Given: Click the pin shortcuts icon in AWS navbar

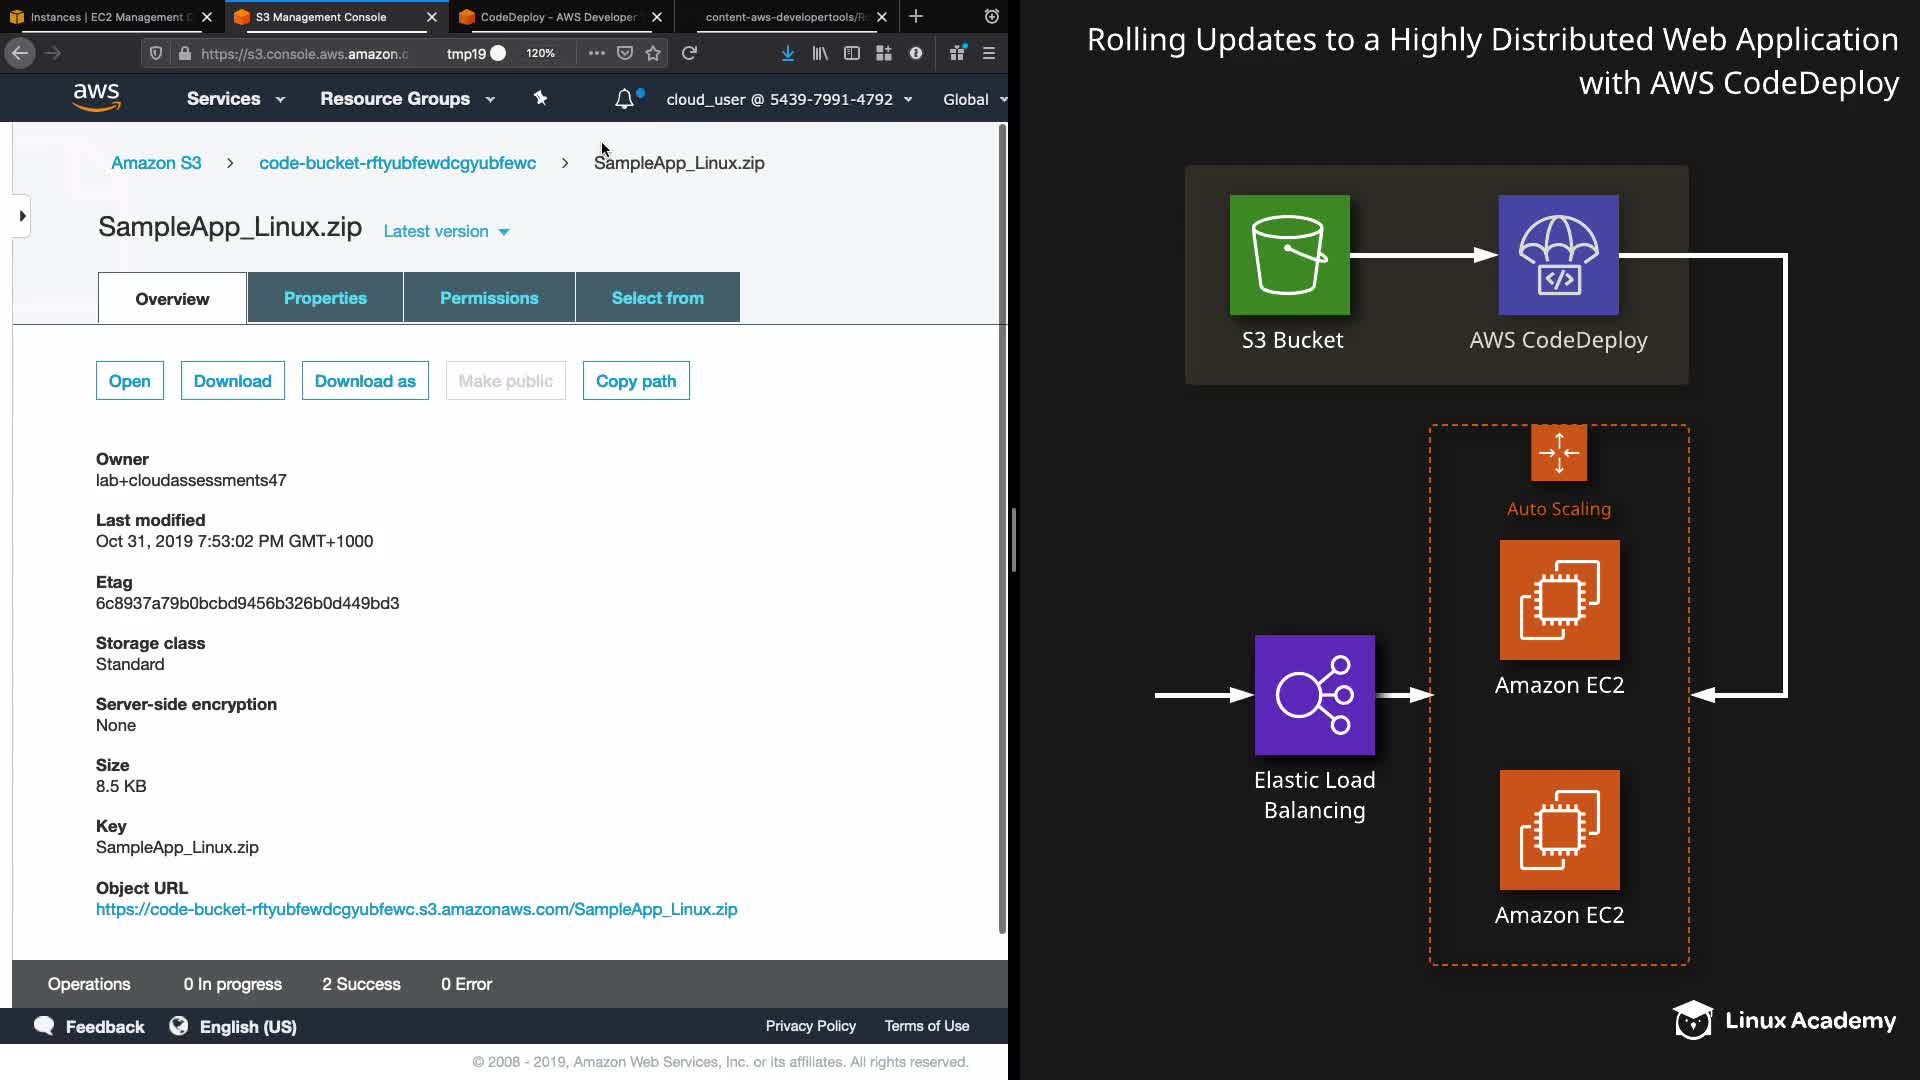Looking at the screenshot, I should point(540,98).
